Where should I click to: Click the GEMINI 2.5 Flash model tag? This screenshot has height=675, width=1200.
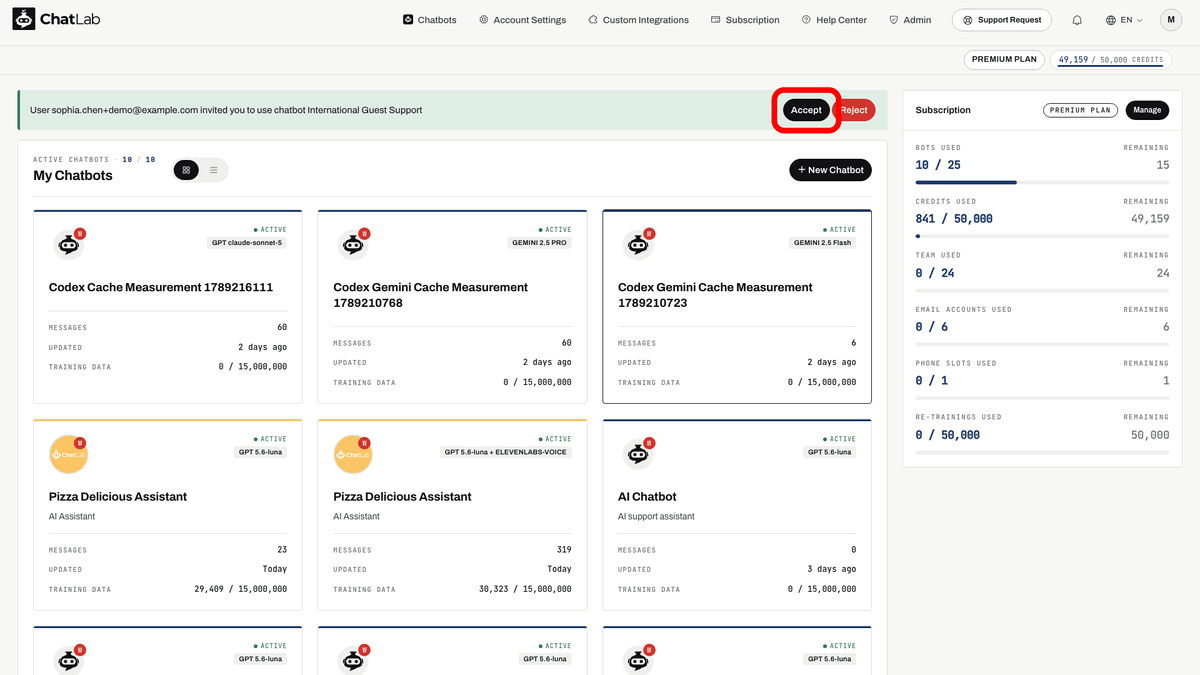[823, 242]
